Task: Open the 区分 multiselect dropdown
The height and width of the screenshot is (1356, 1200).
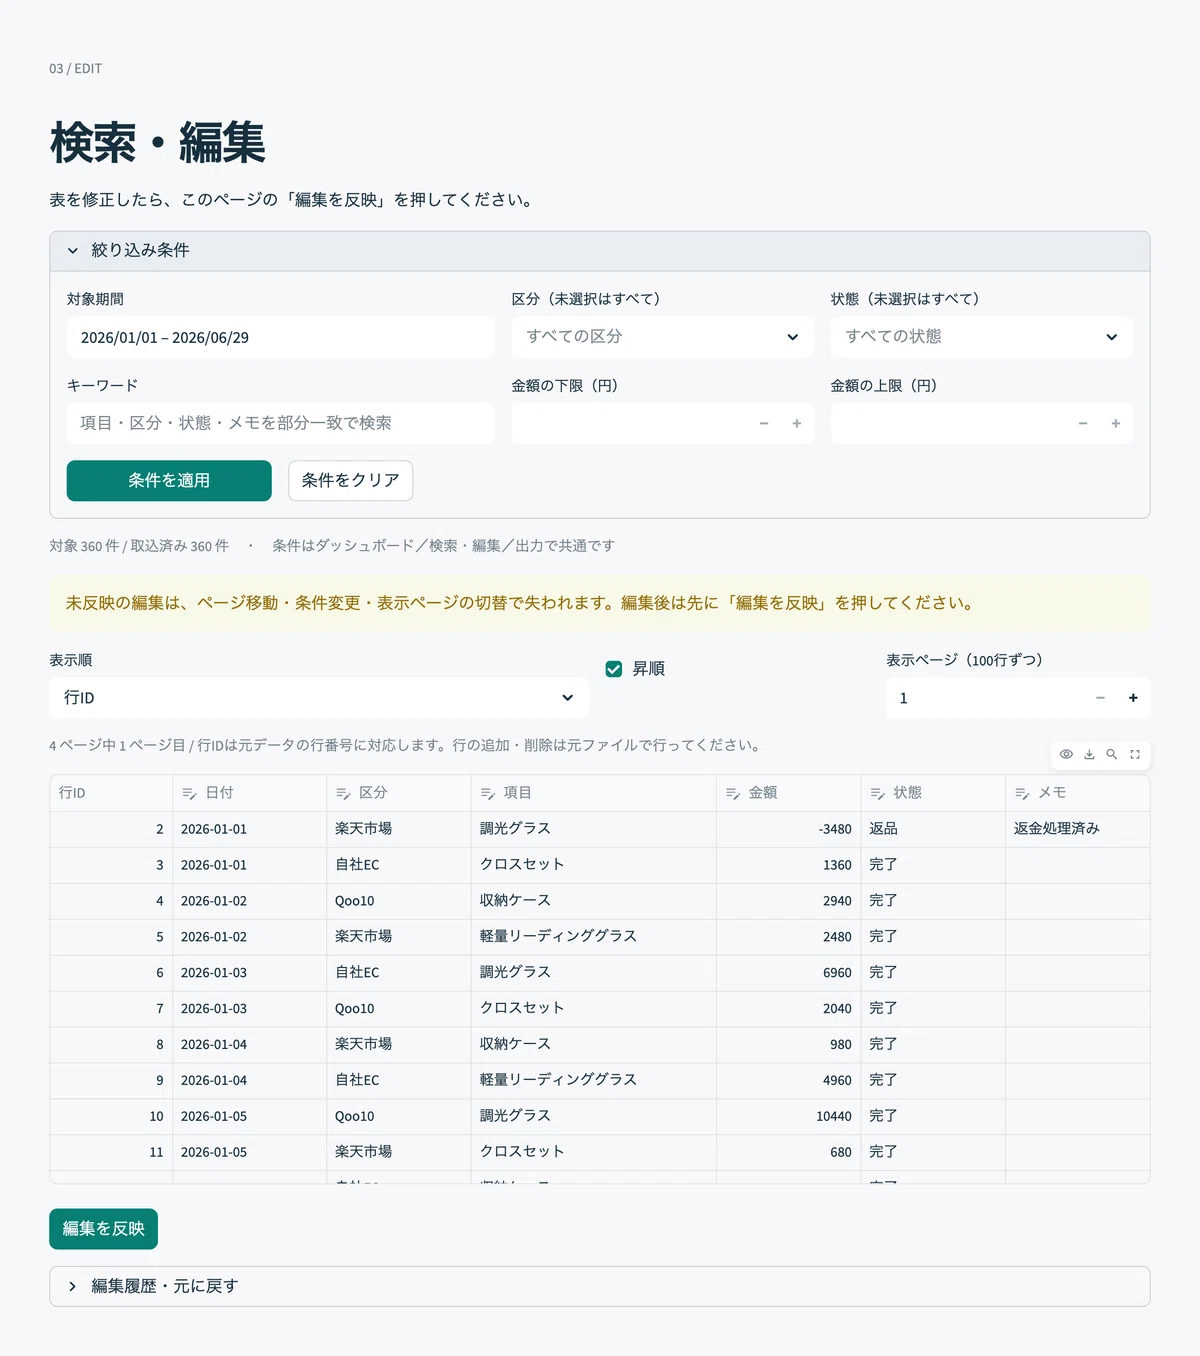Action: (662, 337)
